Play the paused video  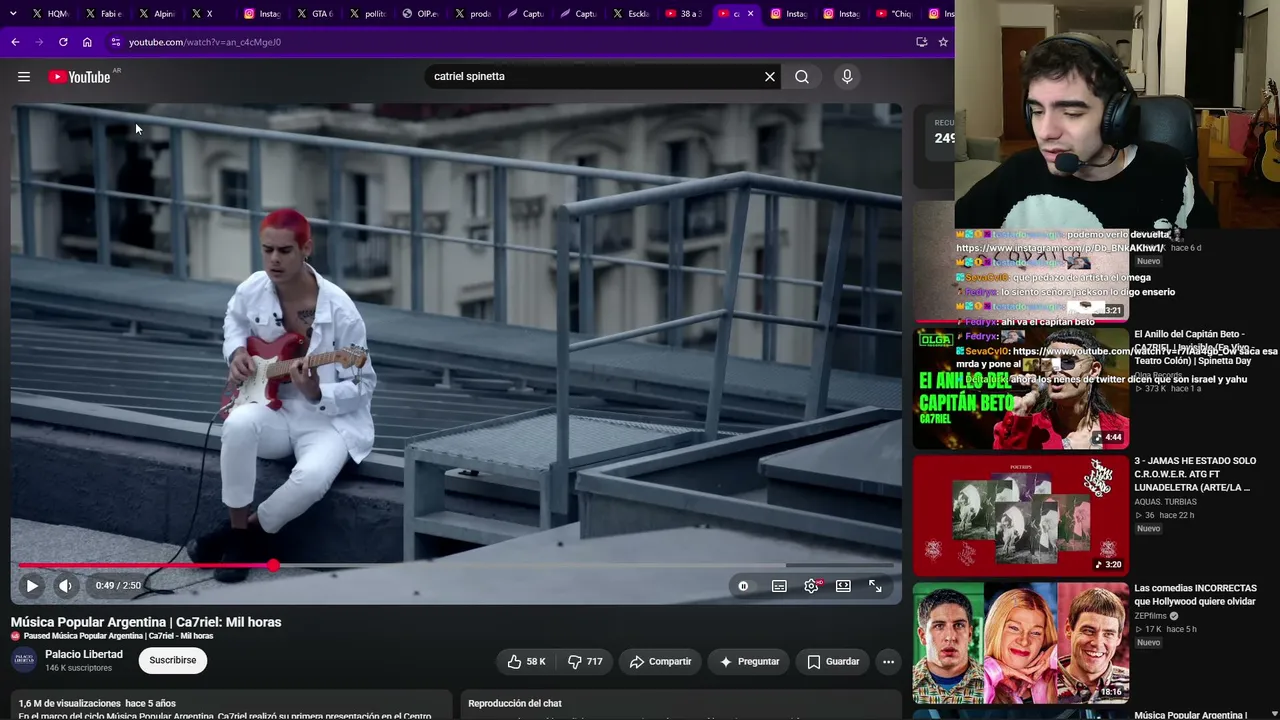click(32, 586)
